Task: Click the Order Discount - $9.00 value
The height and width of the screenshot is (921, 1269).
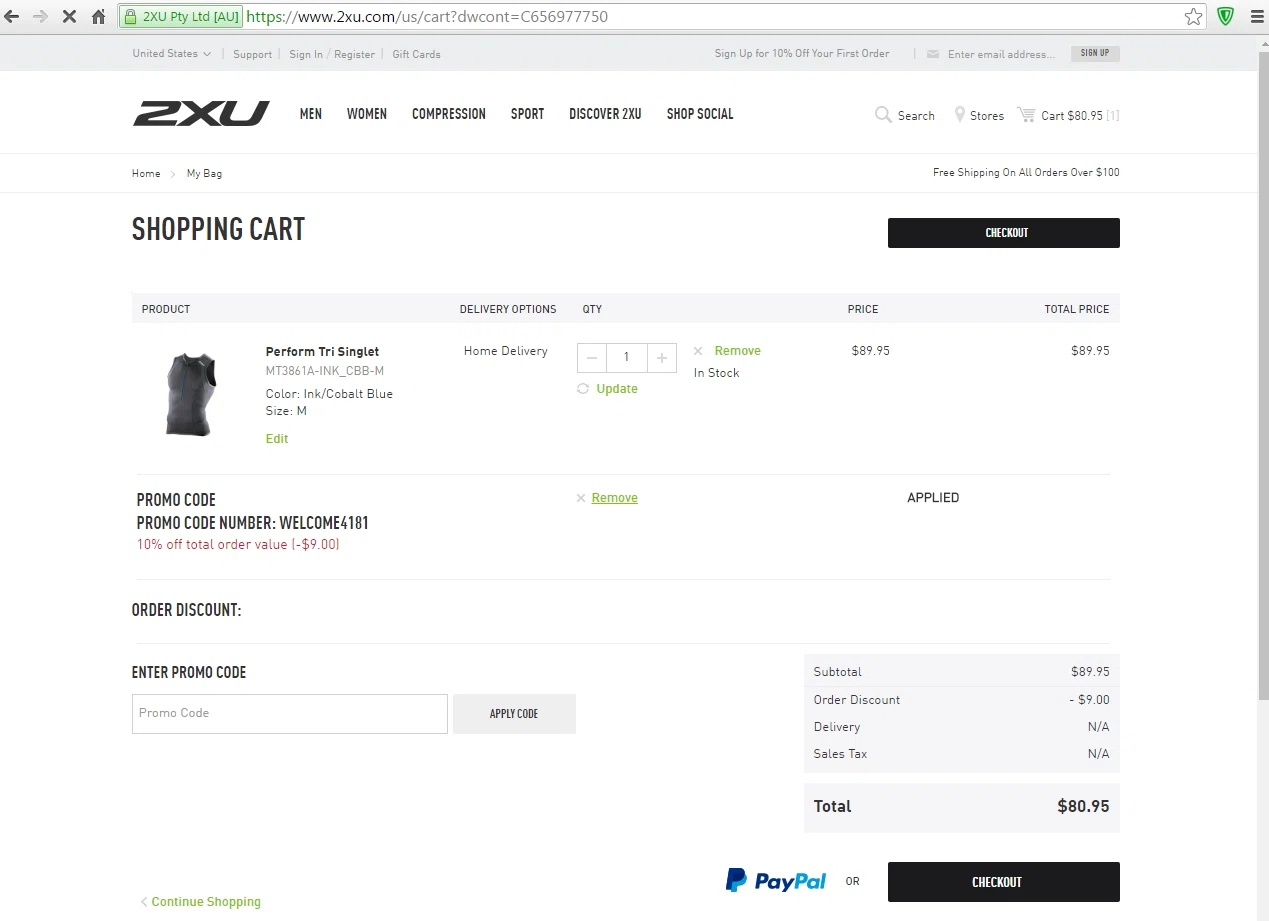Action: click(1089, 700)
